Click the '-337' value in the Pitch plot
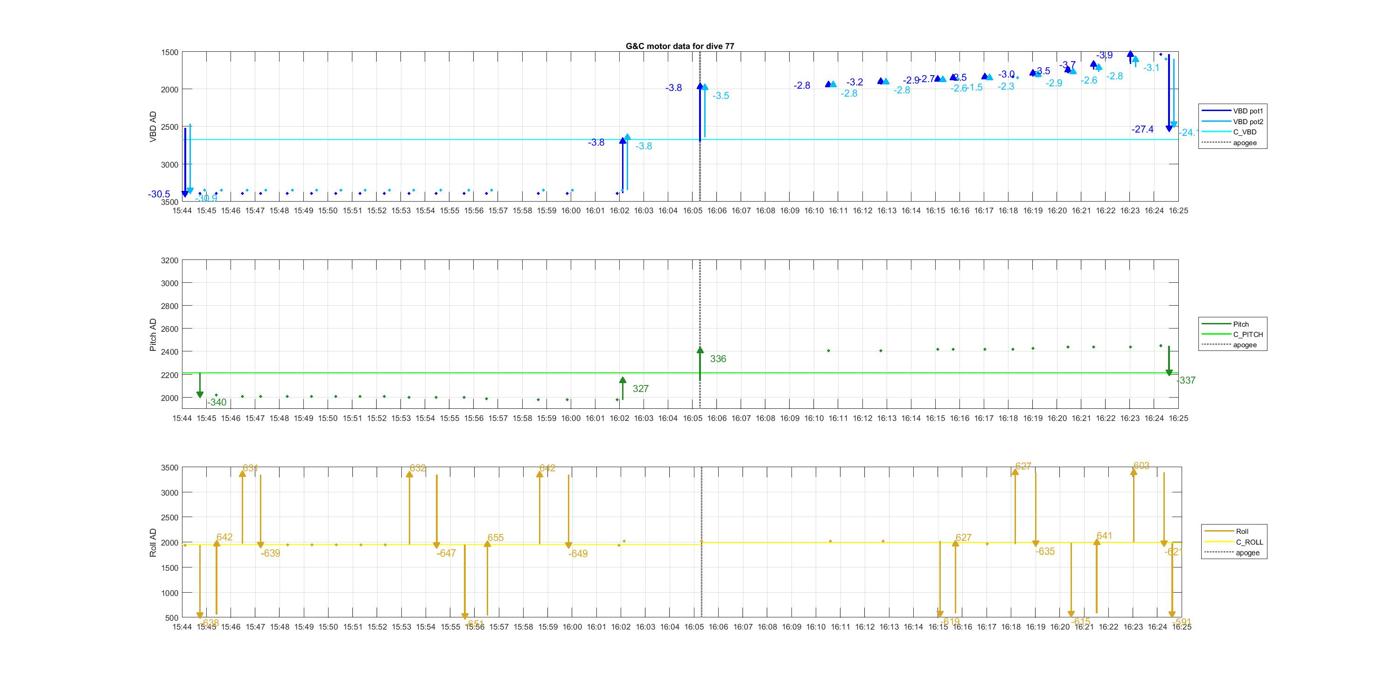This screenshot has width=1400, height=693. (1186, 380)
